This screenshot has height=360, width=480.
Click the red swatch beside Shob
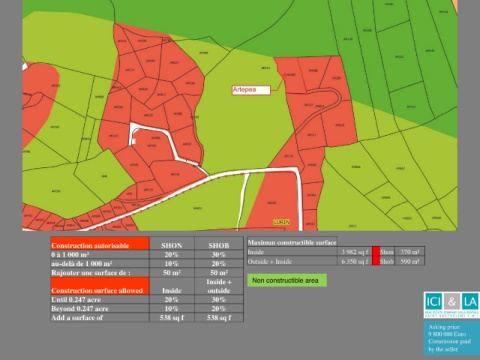pyautogui.click(x=376, y=261)
